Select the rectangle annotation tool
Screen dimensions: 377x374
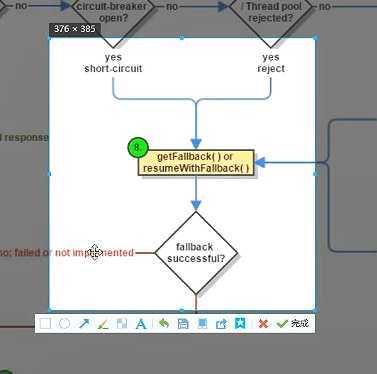[x=45, y=323]
